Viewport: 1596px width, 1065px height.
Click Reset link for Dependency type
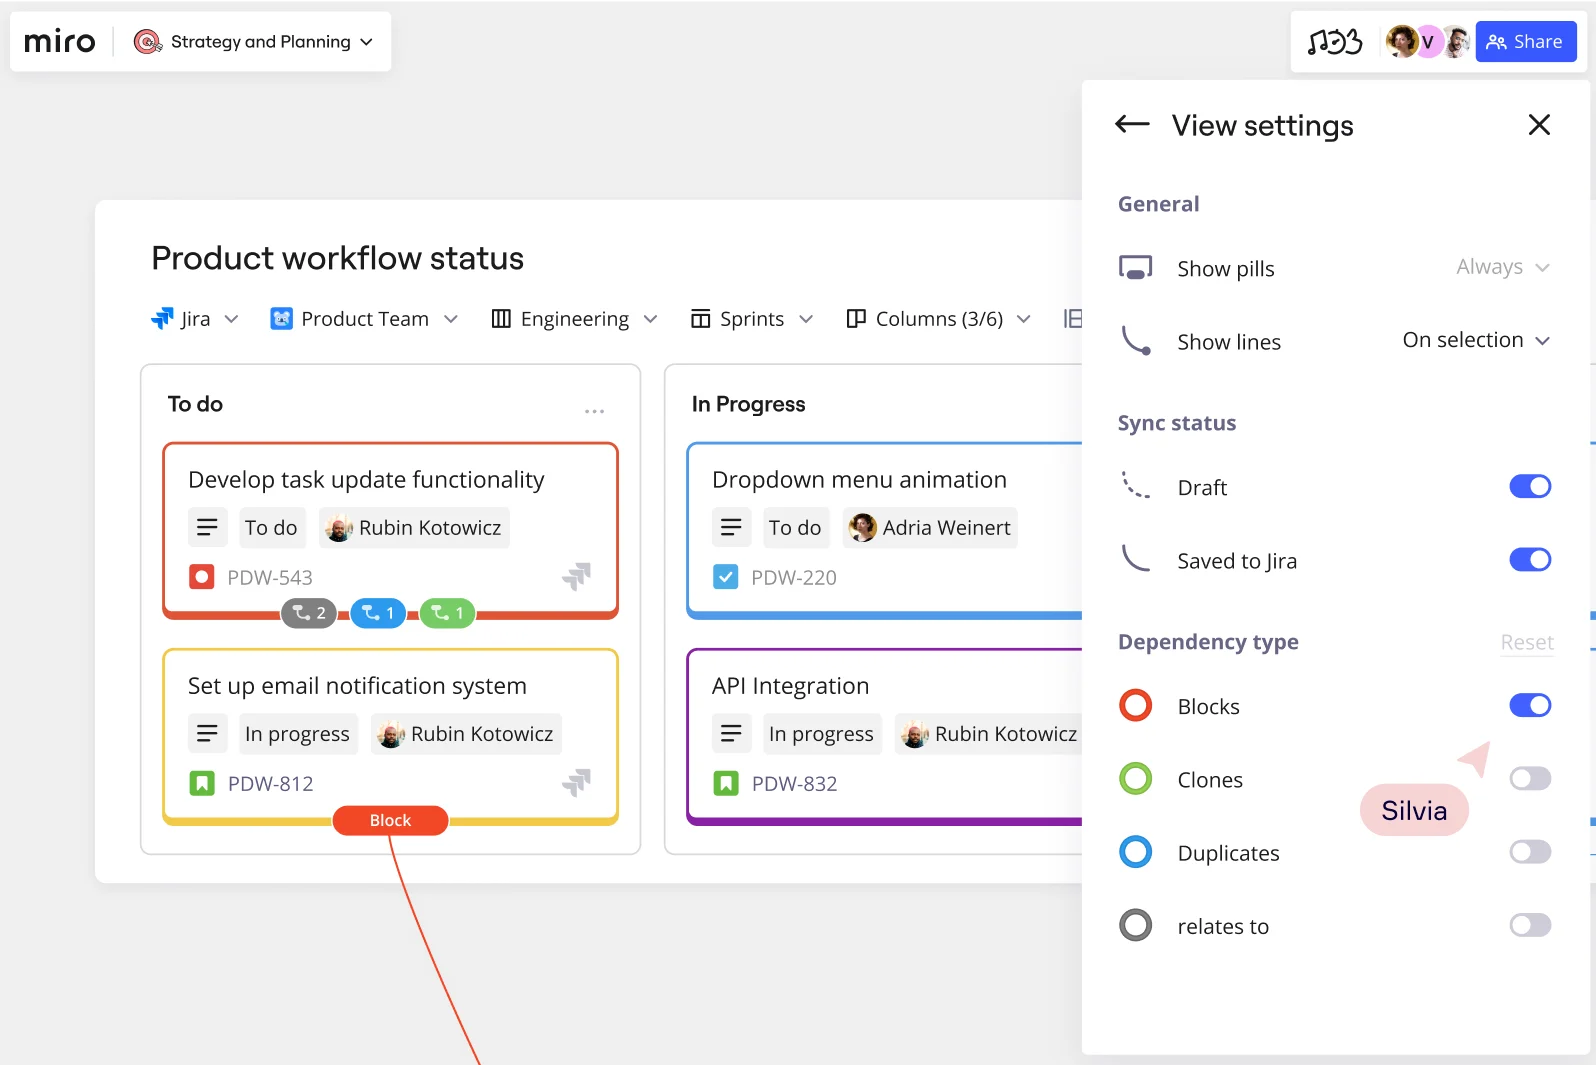pyautogui.click(x=1526, y=642)
